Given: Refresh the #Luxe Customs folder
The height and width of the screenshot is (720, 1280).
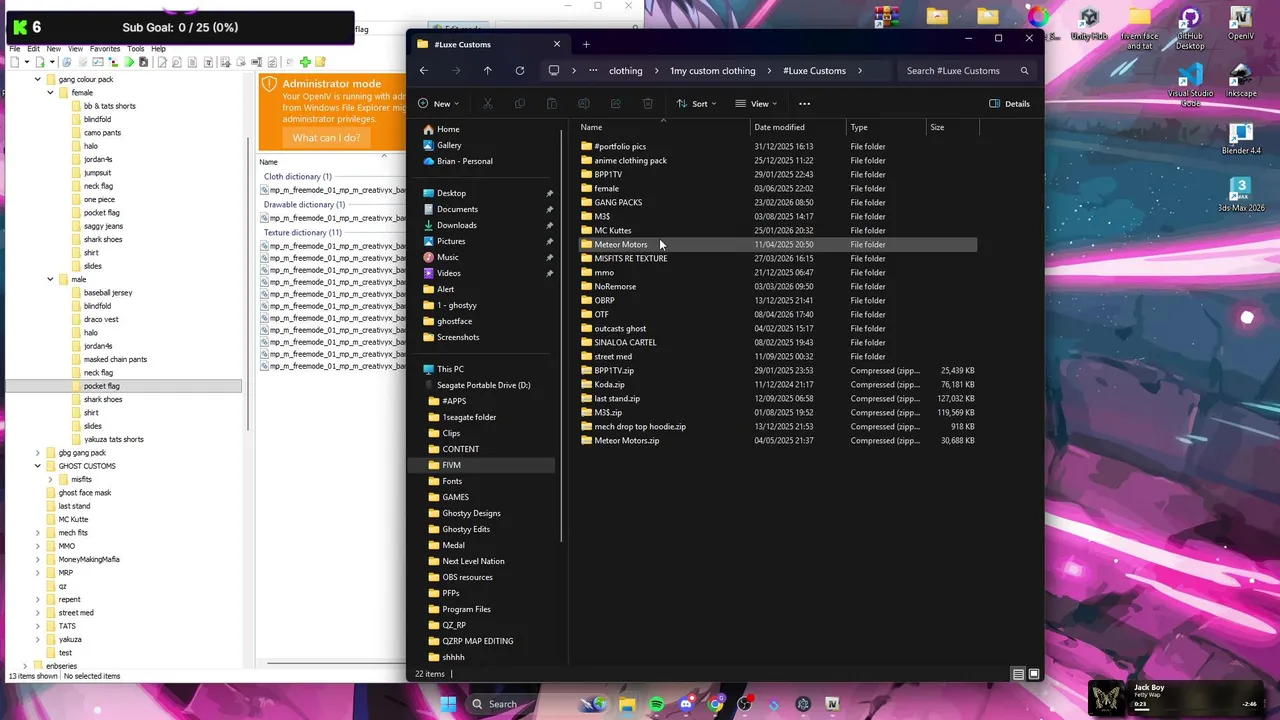Looking at the screenshot, I should click(519, 71).
